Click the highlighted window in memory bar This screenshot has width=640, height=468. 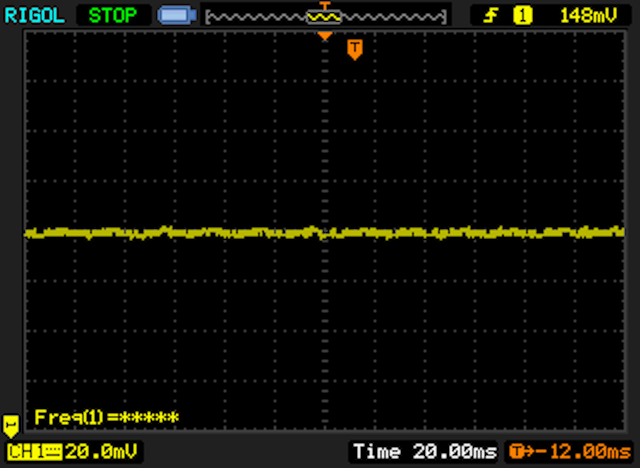(x=324, y=17)
